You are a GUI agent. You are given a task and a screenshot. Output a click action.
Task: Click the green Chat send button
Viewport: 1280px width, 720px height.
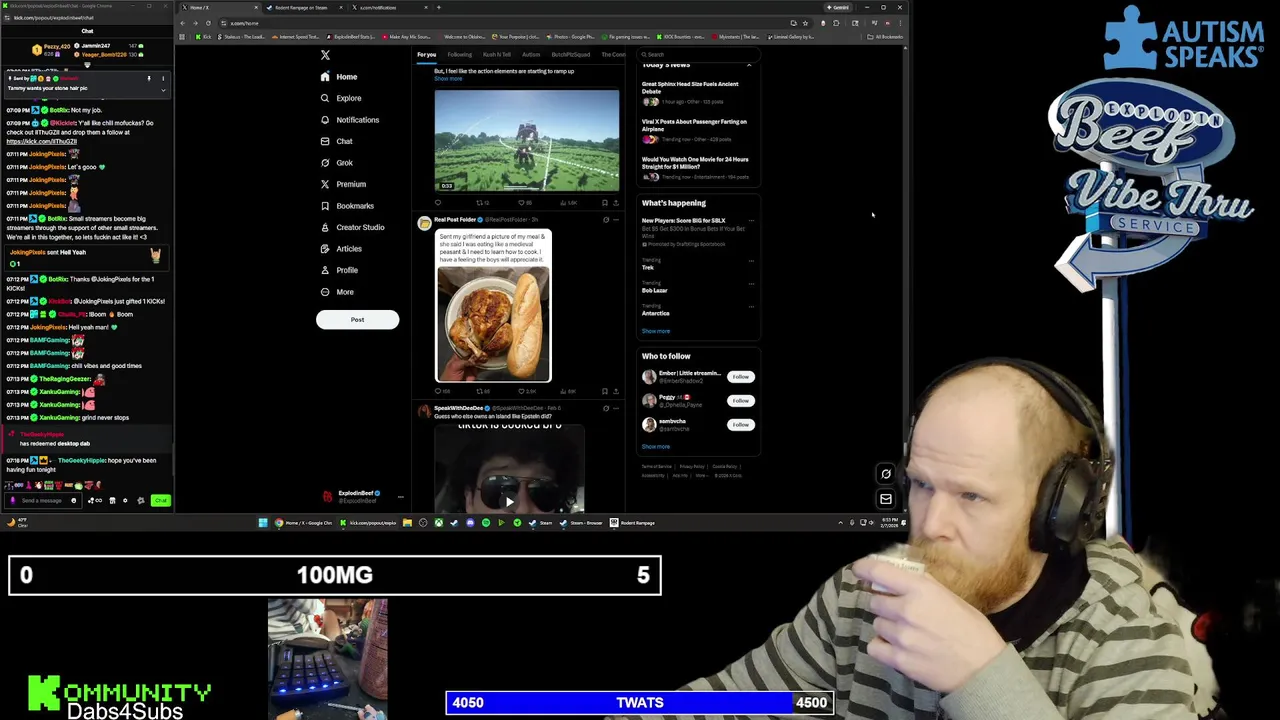pyautogui.click(x=160, y=500)
